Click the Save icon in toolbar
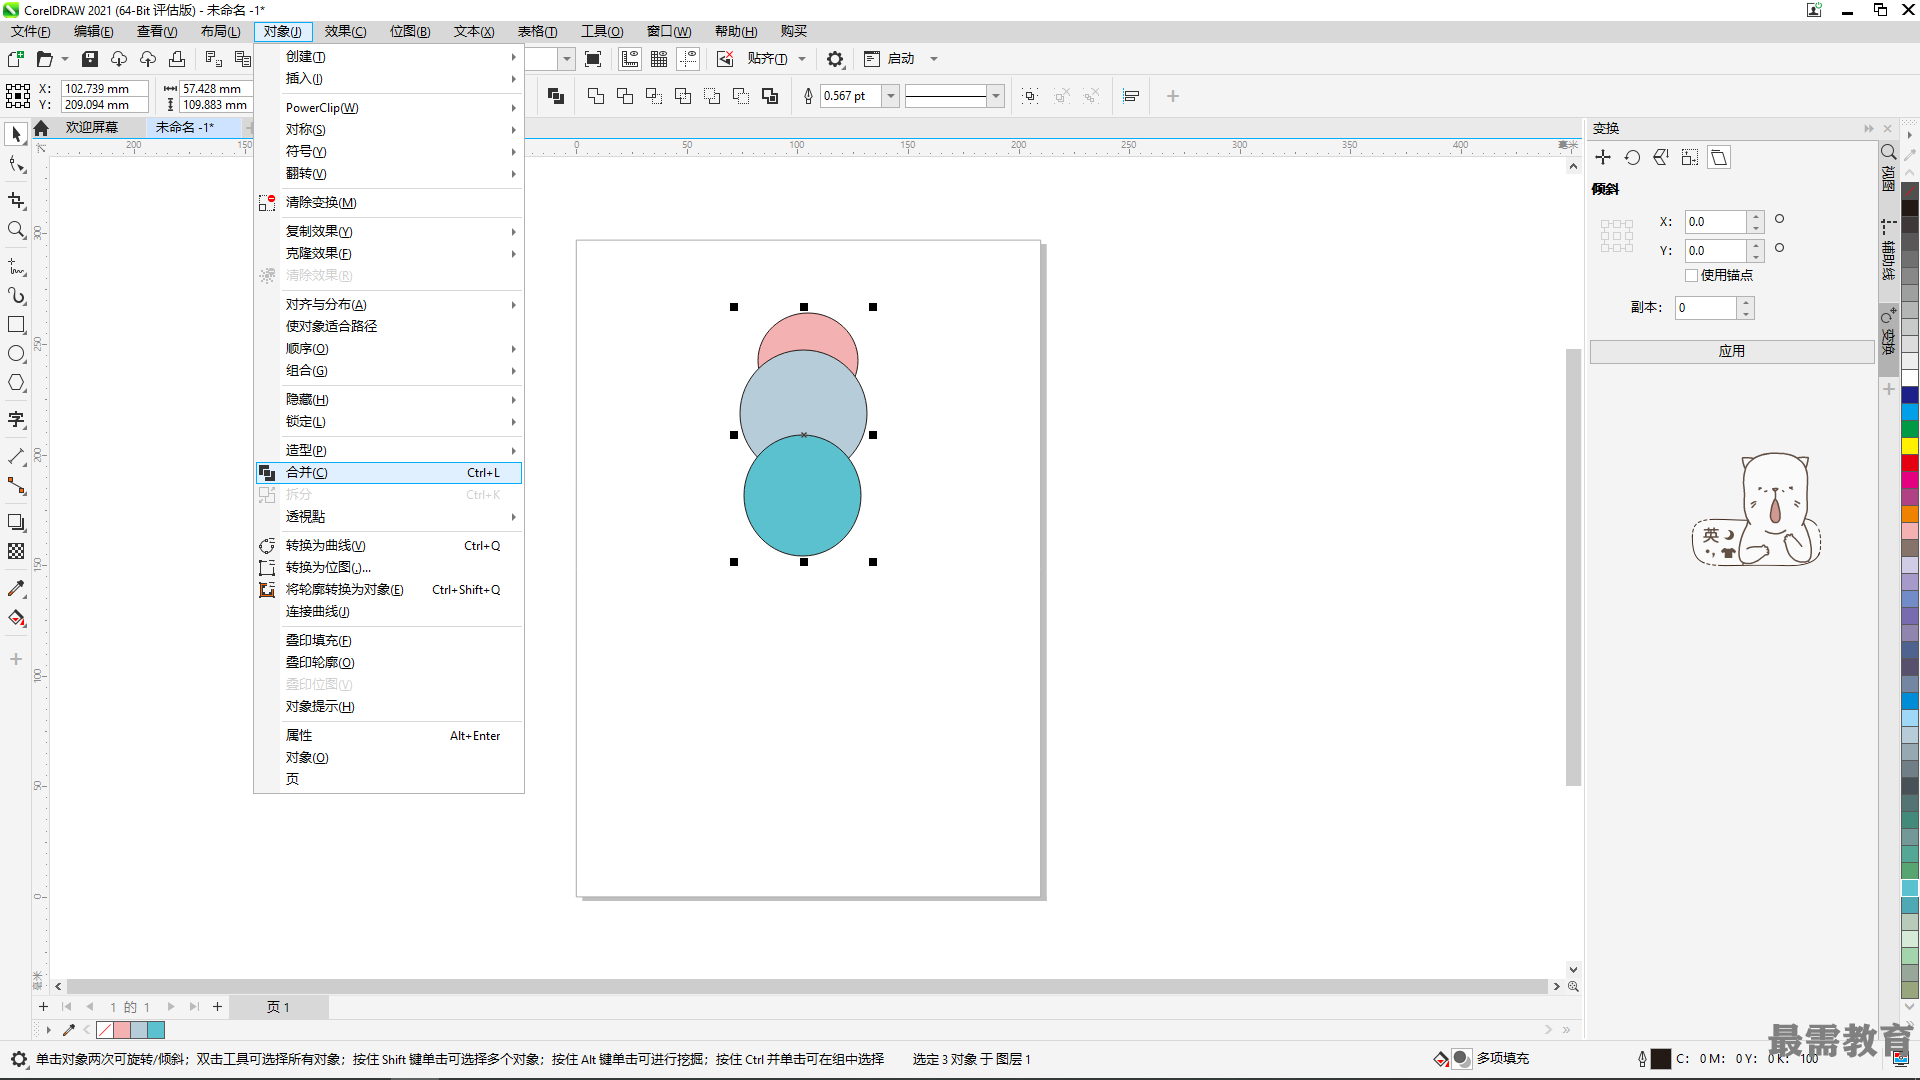Image resolution: width=1920 pixels, height=1080 pixels. [90, 59]
